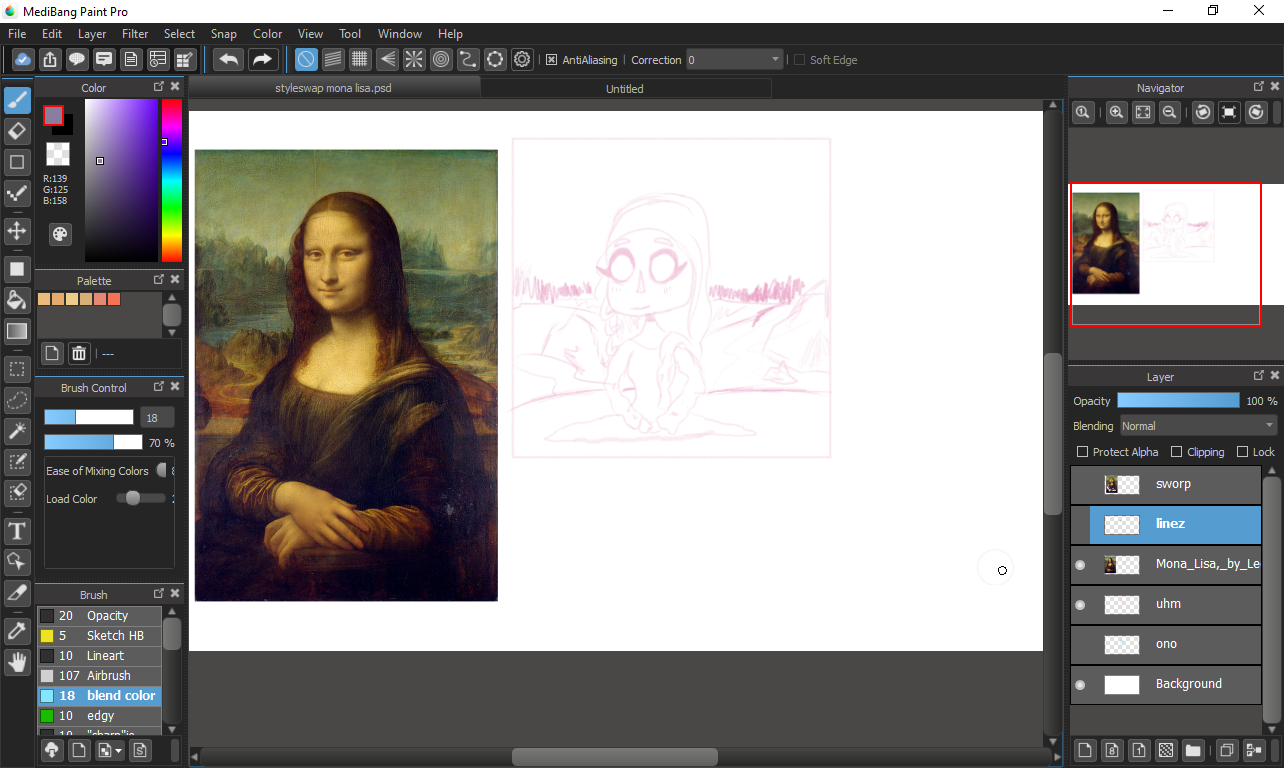Image resolution: width=1284 pixels, height=768 pixels.
Task: Toggle the AntiAliasing checkbox
Action: point(551,60)
